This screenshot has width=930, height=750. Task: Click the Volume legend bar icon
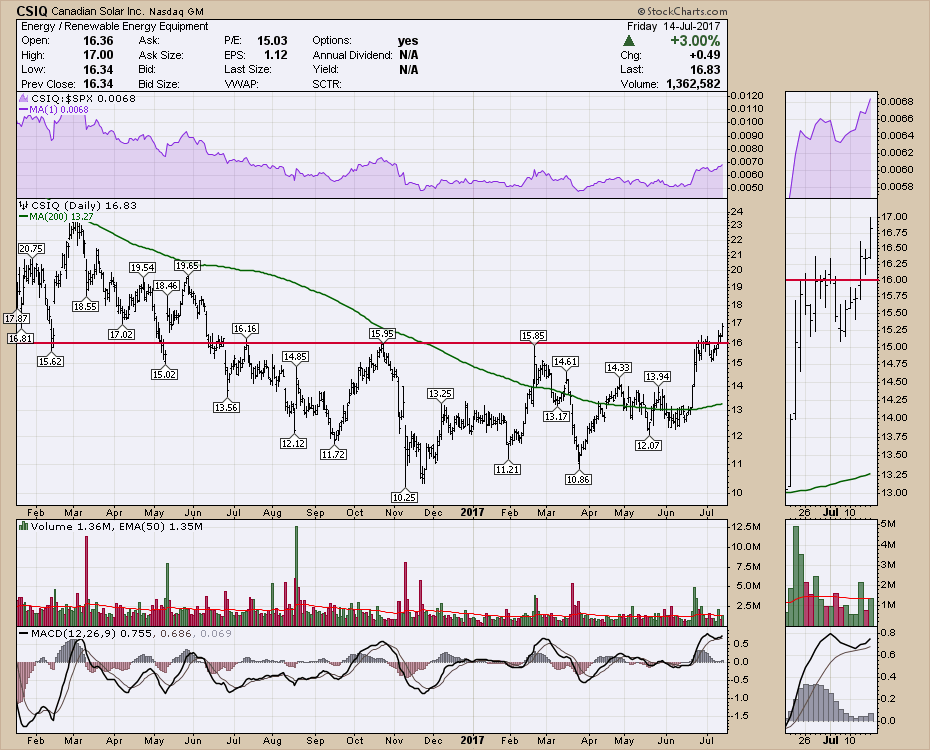(x=24, y=526)
